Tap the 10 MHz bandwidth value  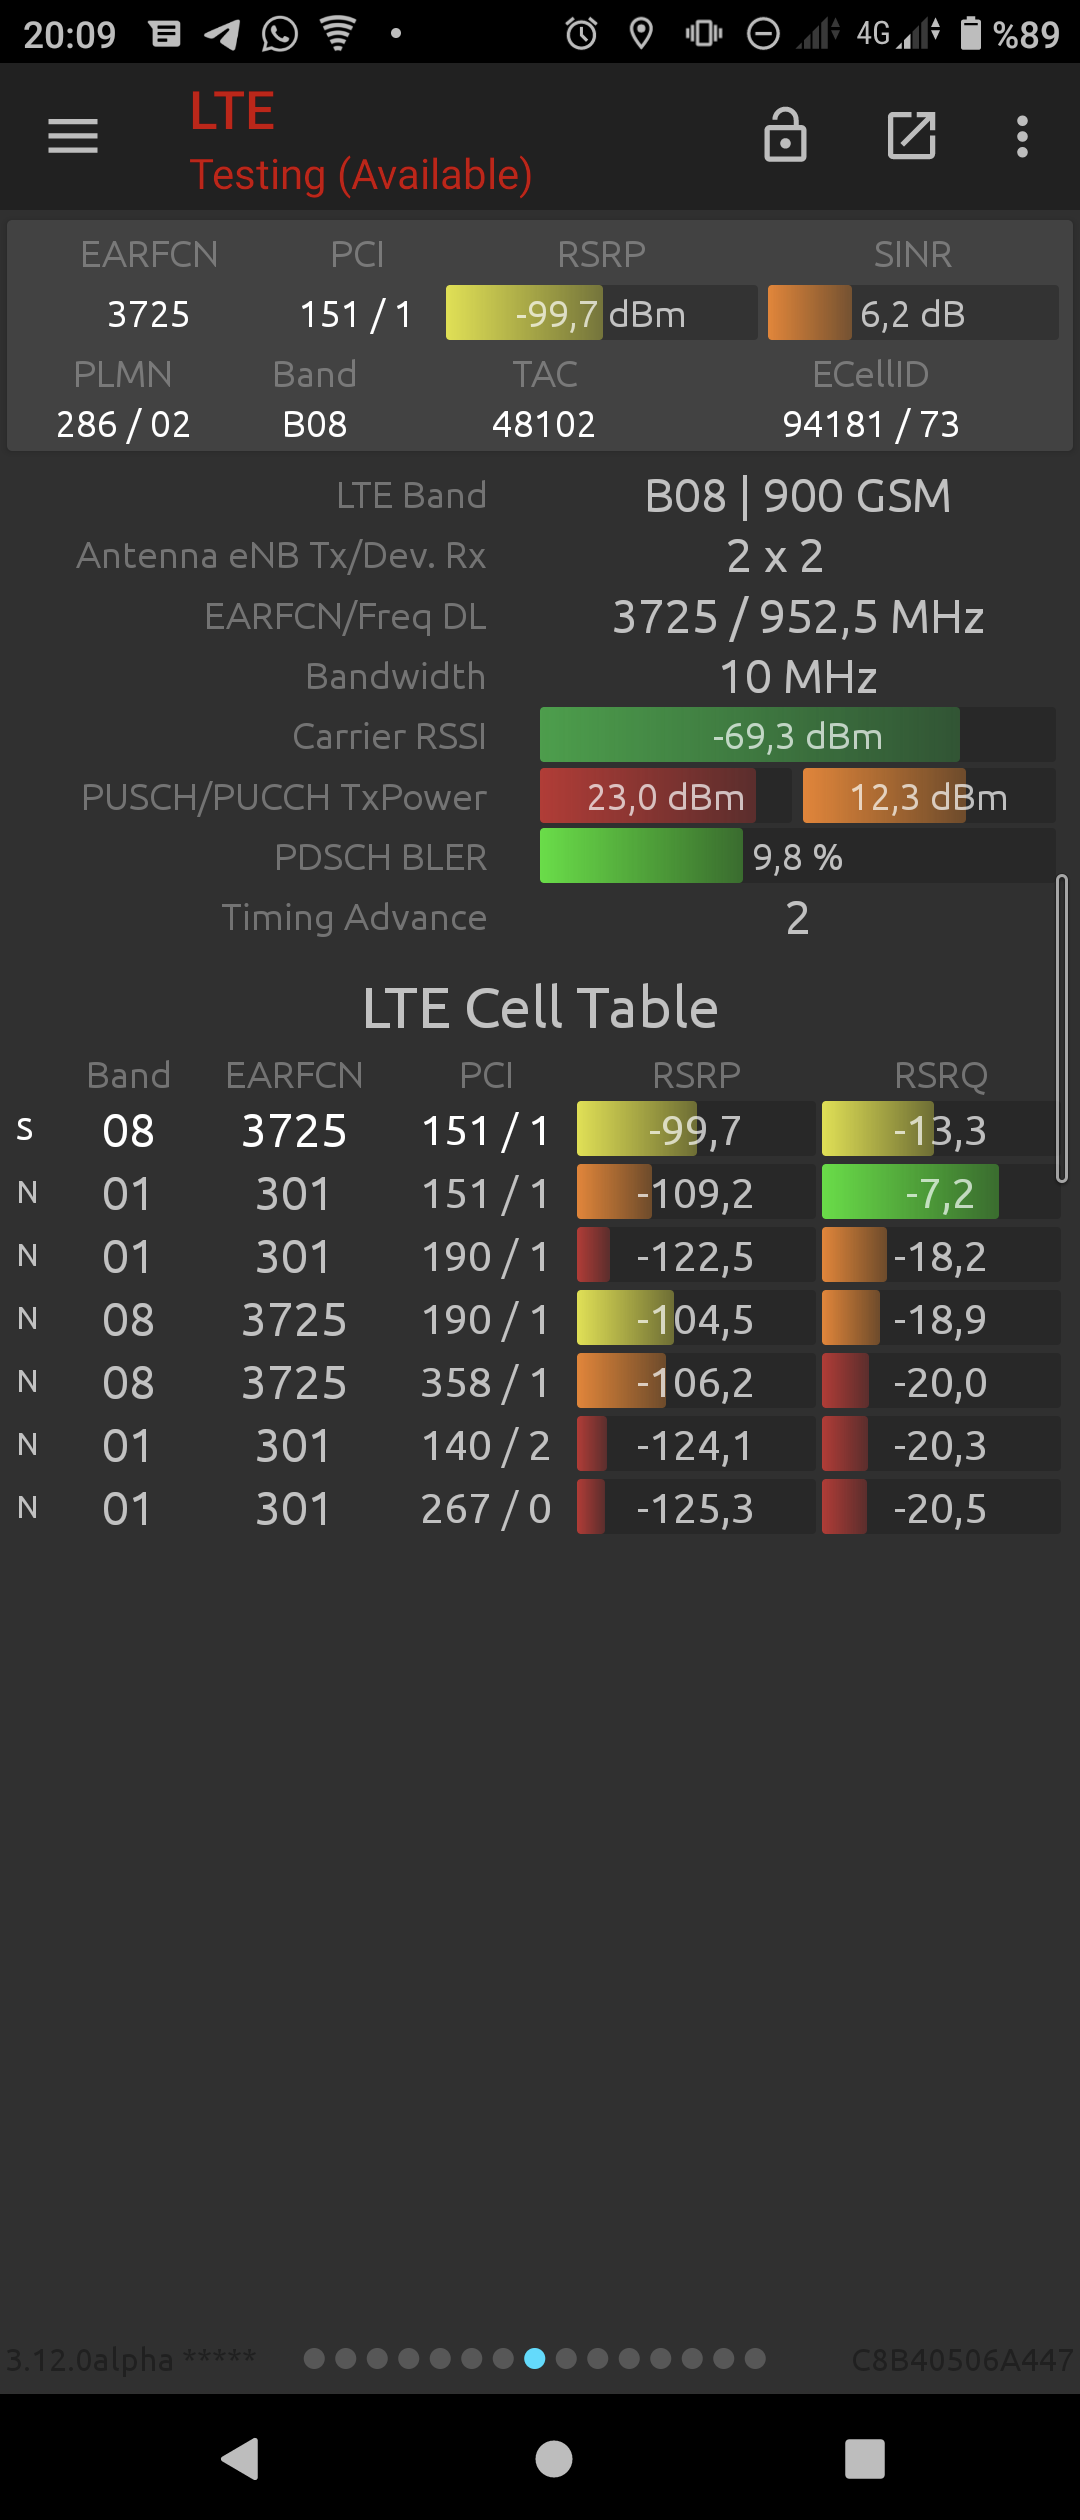click(x=798, y=677)
